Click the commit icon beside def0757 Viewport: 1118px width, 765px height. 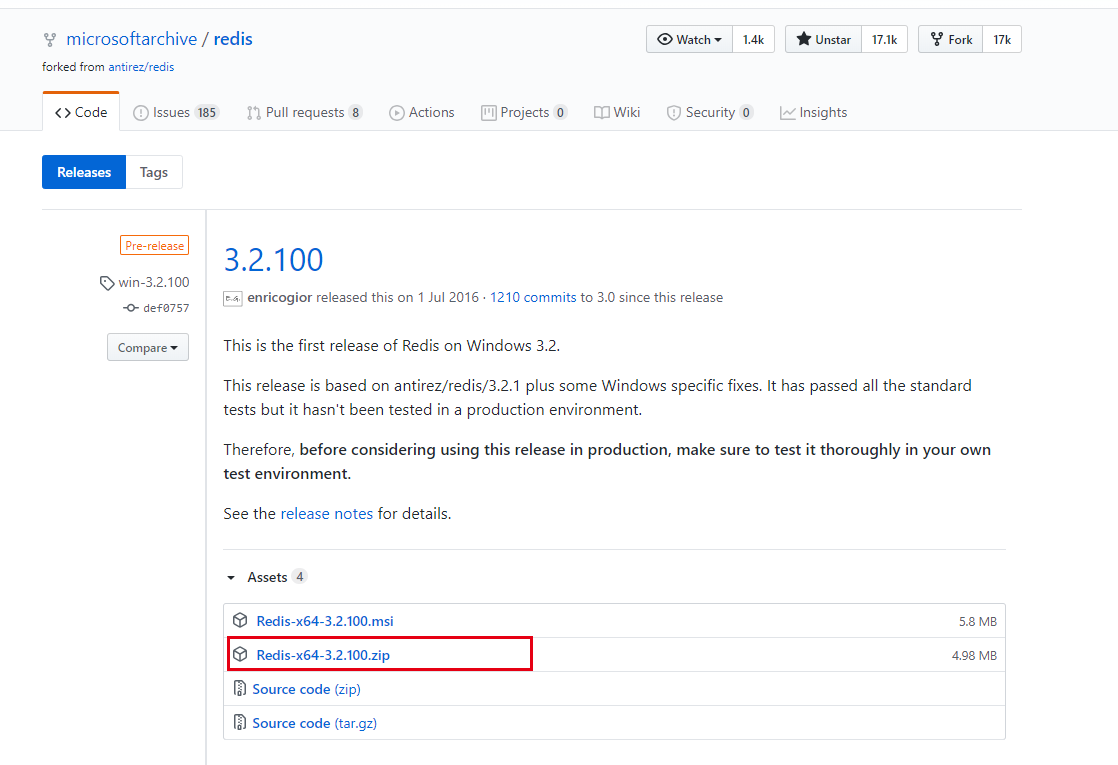click(130, 308)
